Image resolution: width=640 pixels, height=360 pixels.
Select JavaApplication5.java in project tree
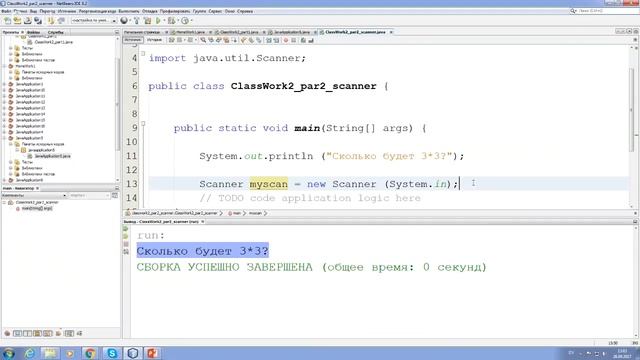(x=52, y=156)
